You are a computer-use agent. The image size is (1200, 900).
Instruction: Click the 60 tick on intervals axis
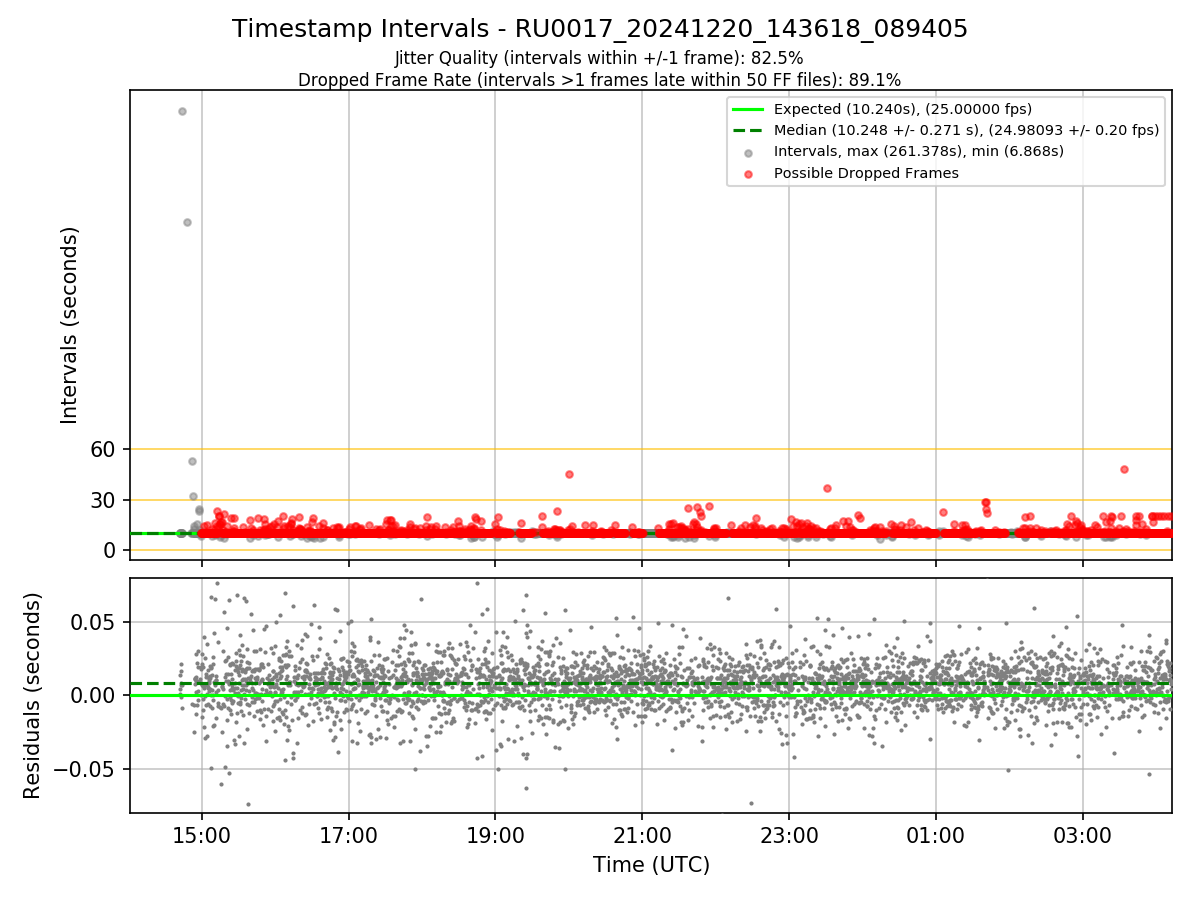[x=105, y=449]
